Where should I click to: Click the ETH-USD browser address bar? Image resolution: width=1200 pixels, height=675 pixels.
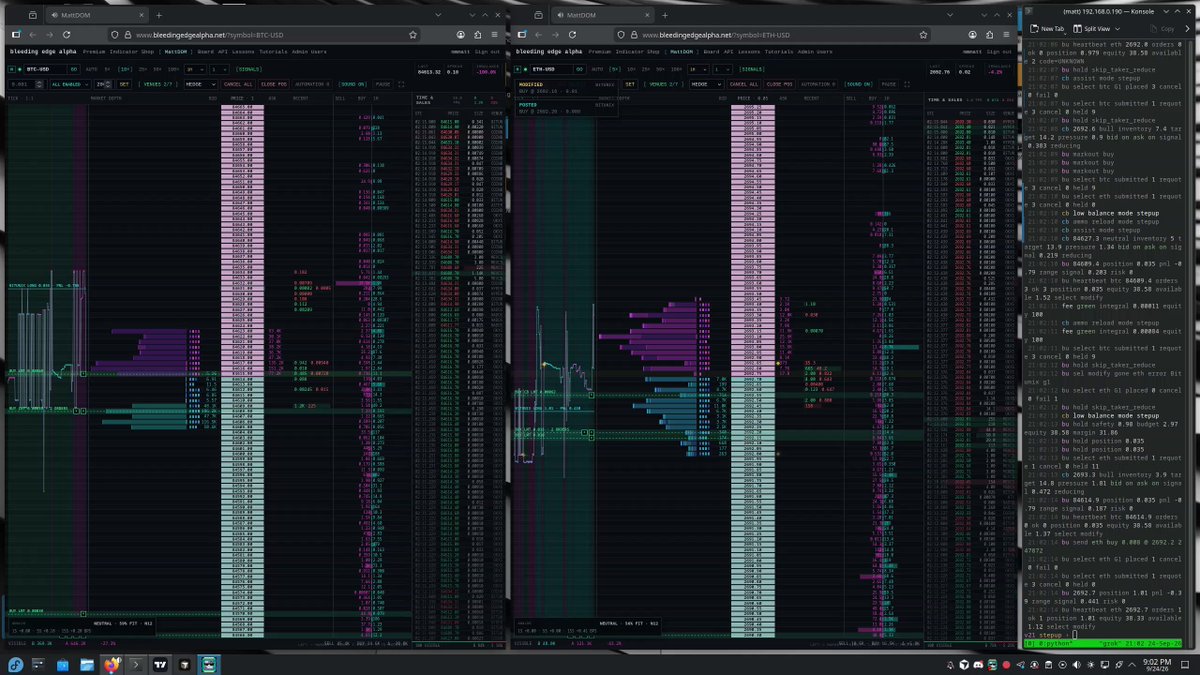click(x=774, y=34)
